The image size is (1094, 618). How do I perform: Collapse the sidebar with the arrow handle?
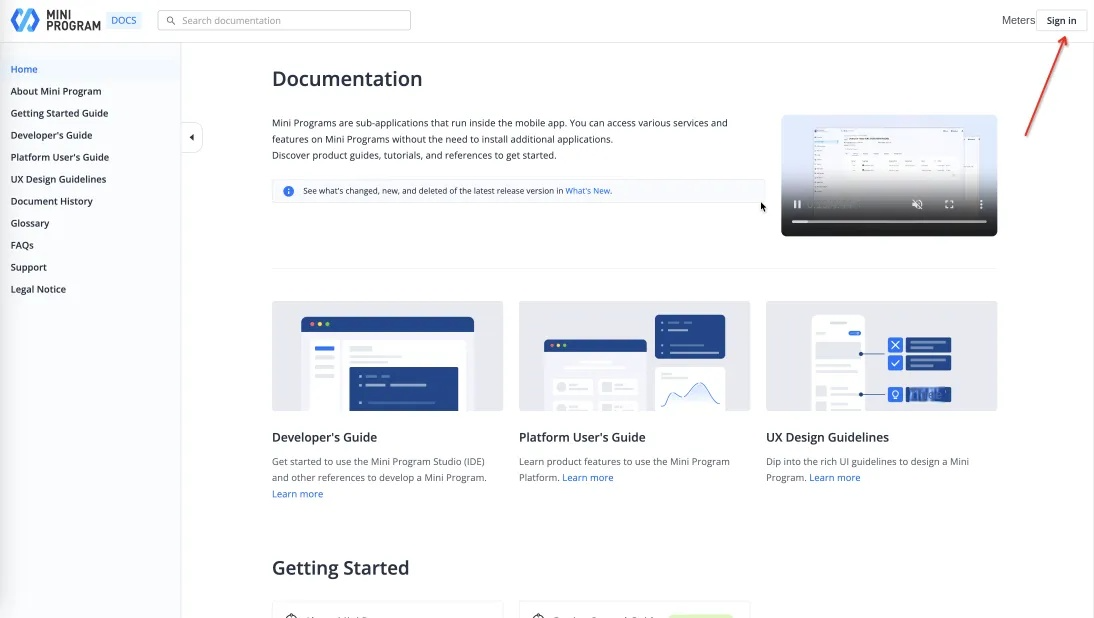click(192, 137)
